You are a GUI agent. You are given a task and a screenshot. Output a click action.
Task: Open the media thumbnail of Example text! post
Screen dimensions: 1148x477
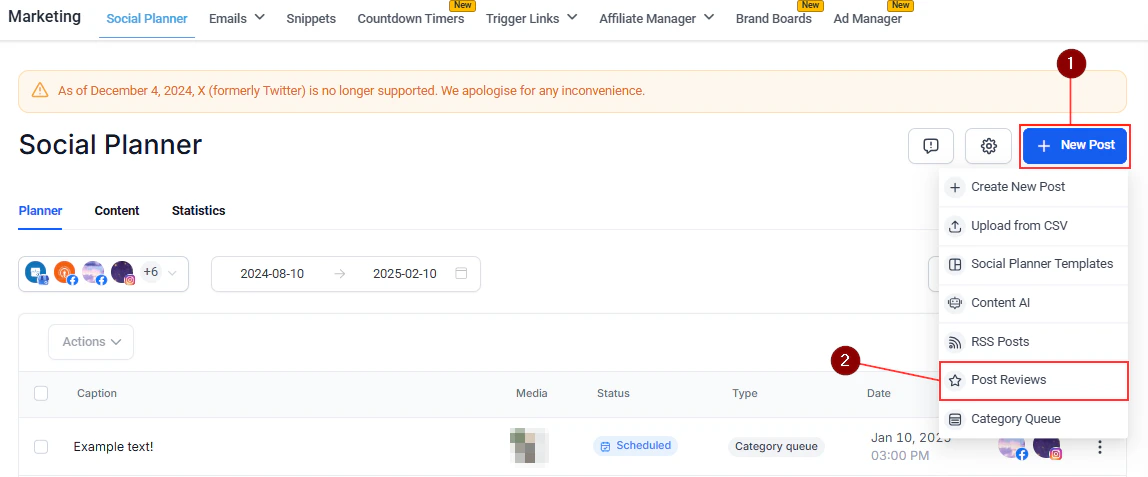pyautogui.click(x=529, y=446)
